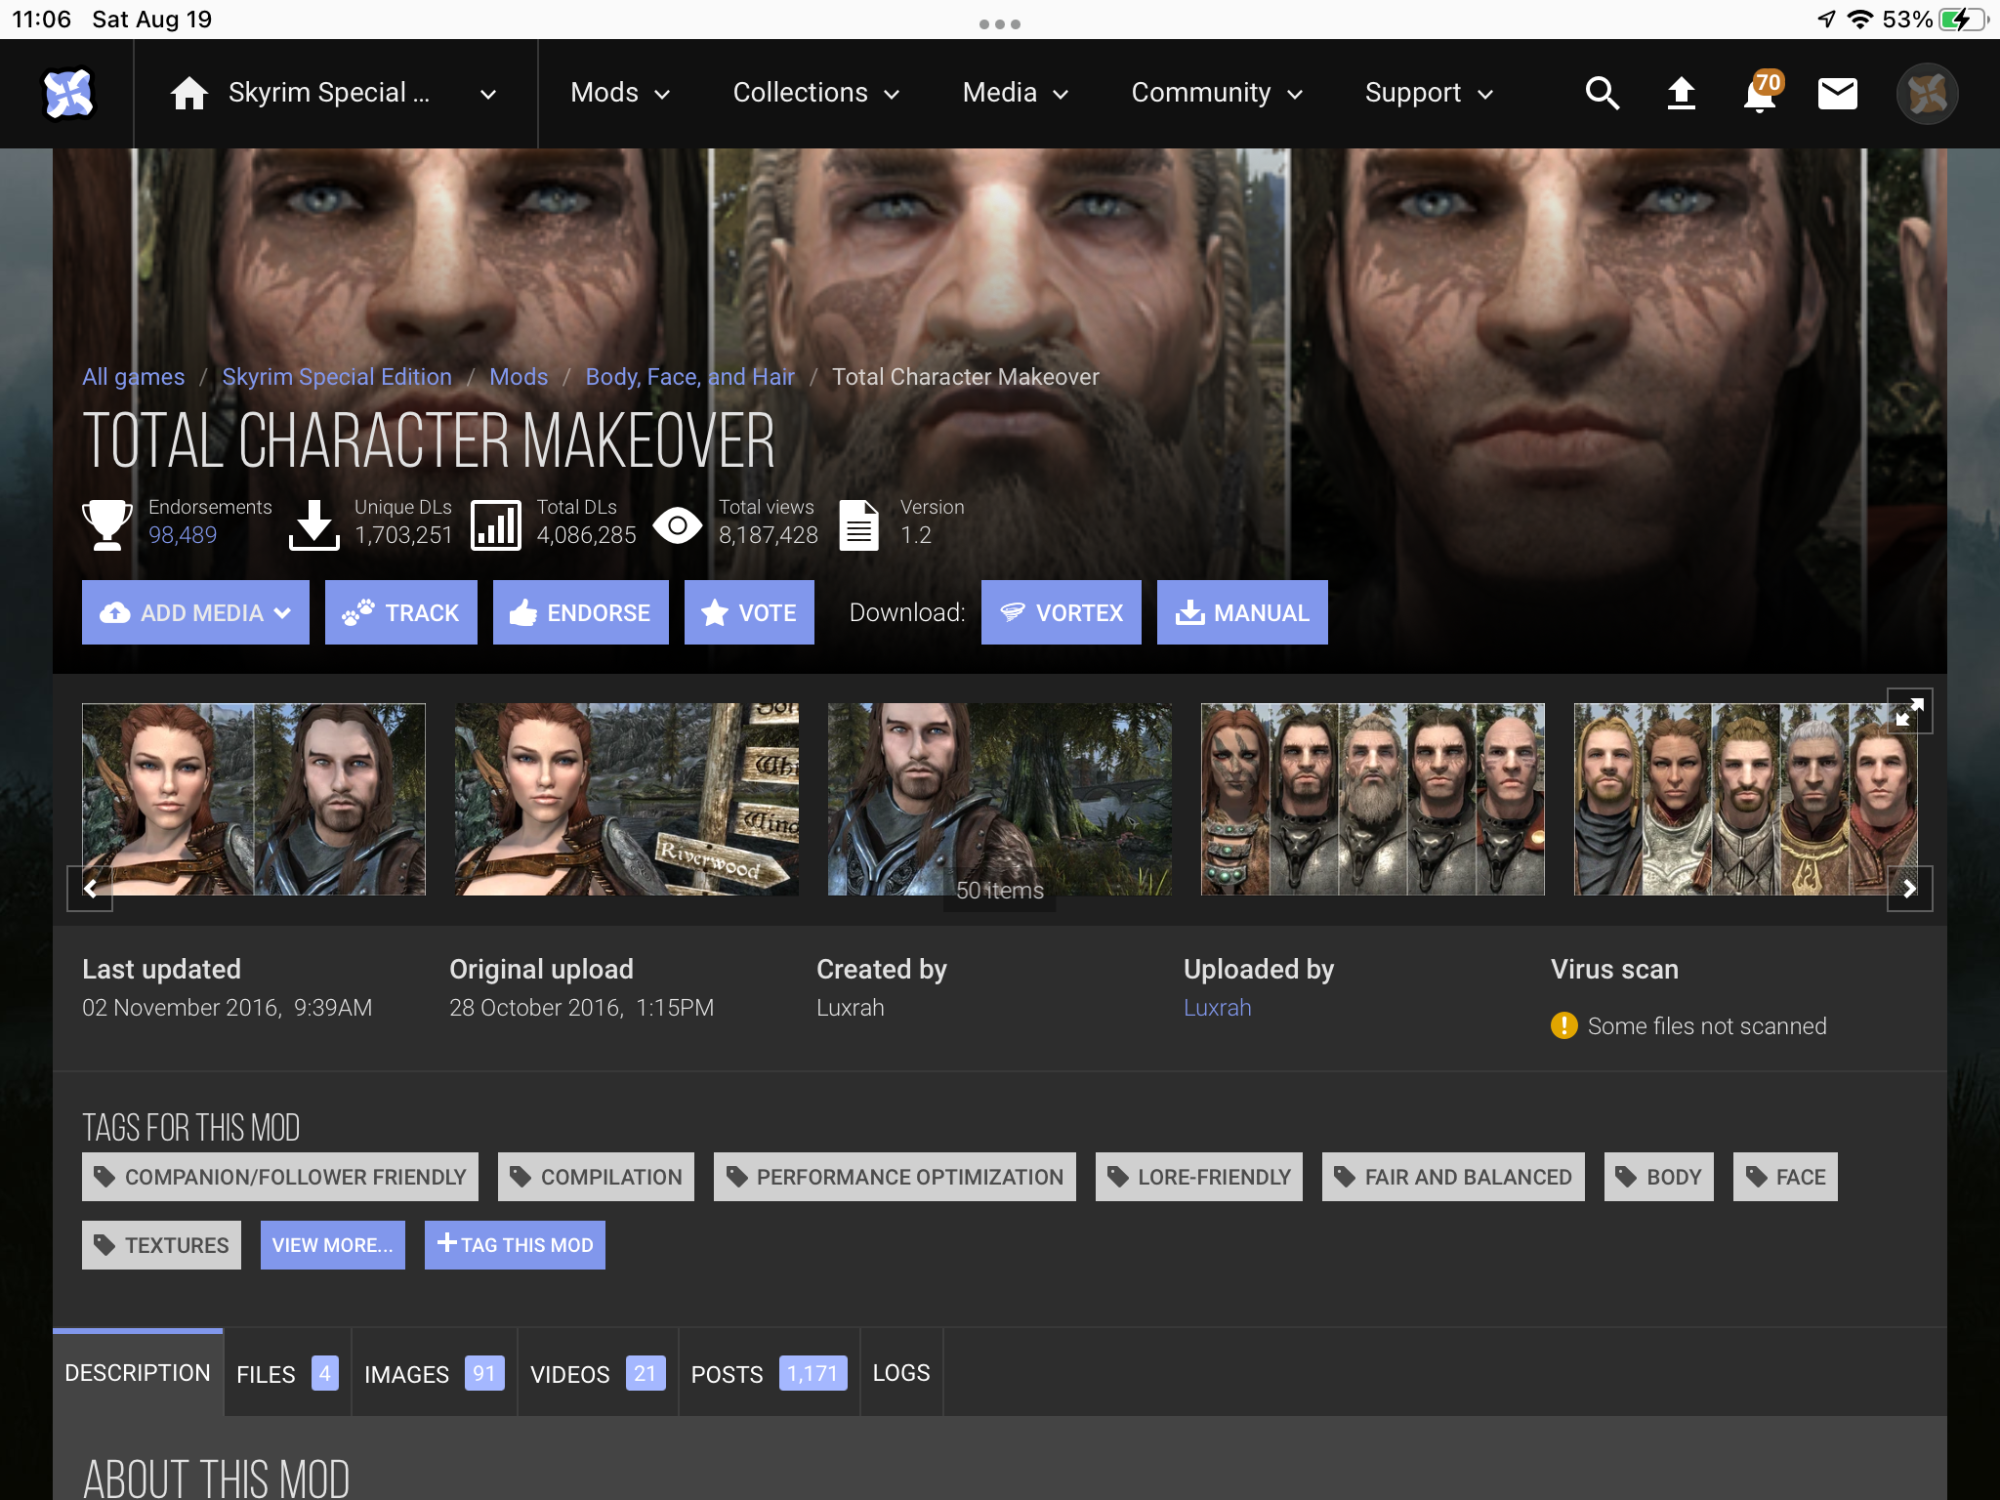The image size is (2000, 1500).
Task: Click the Vote button
Action: [x=749, y=612]
